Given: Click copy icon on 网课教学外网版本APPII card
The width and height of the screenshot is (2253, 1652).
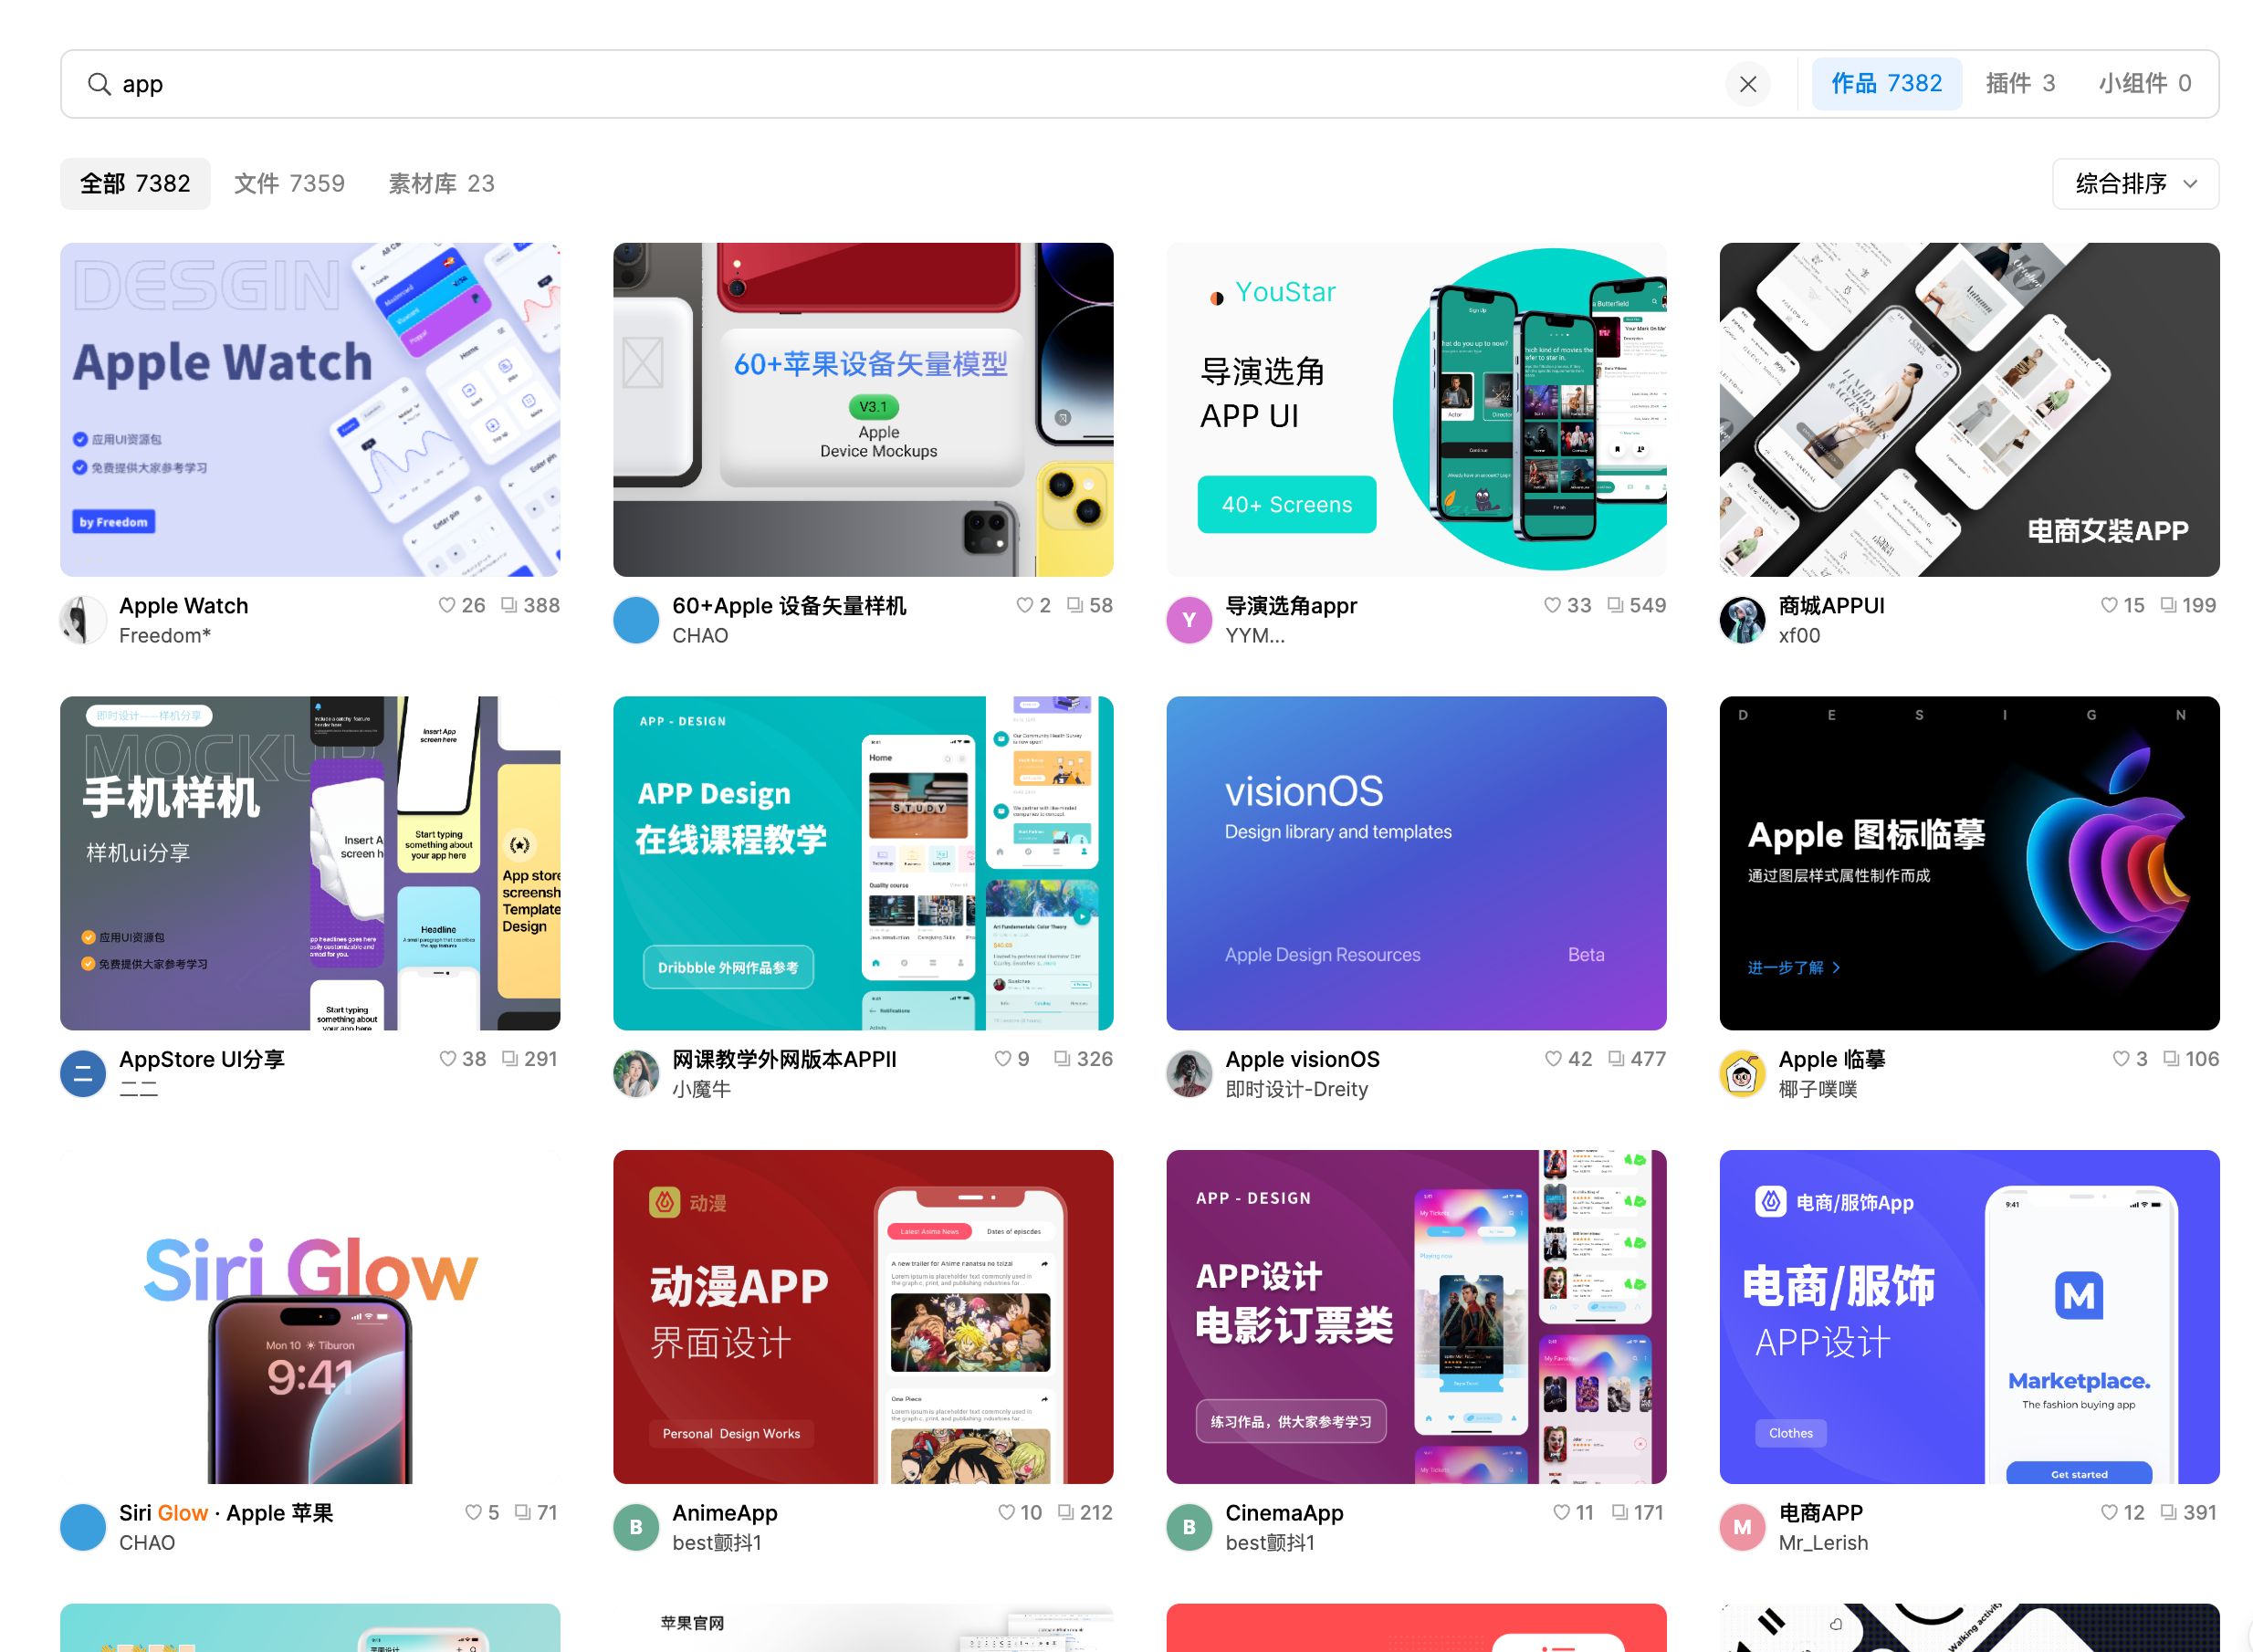Looking at the screenshot, I should (1062, 1058).
